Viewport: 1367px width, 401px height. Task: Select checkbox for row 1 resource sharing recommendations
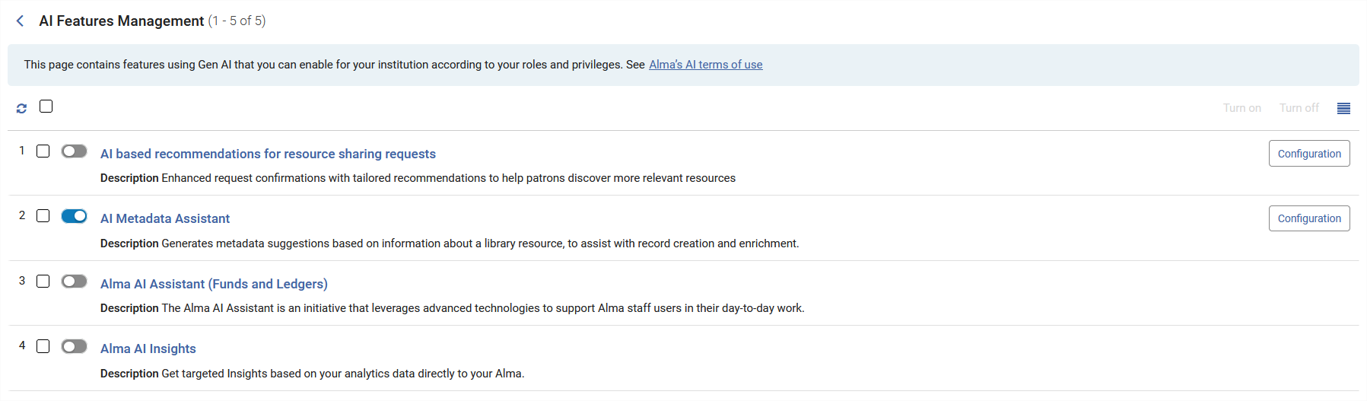(x=43, y=151)
